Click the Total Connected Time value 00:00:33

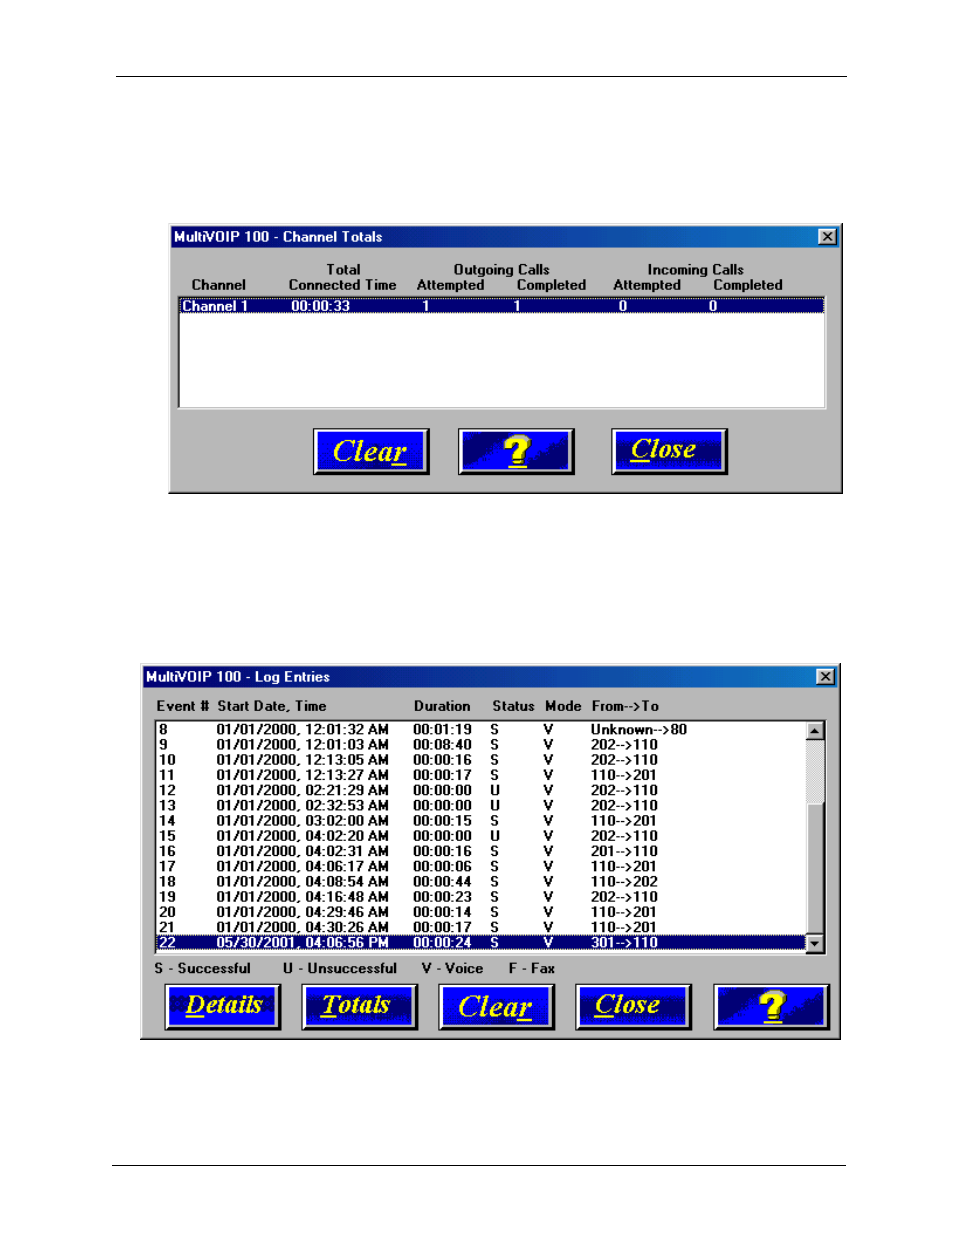pyautogui.click(x=320, y=306)
